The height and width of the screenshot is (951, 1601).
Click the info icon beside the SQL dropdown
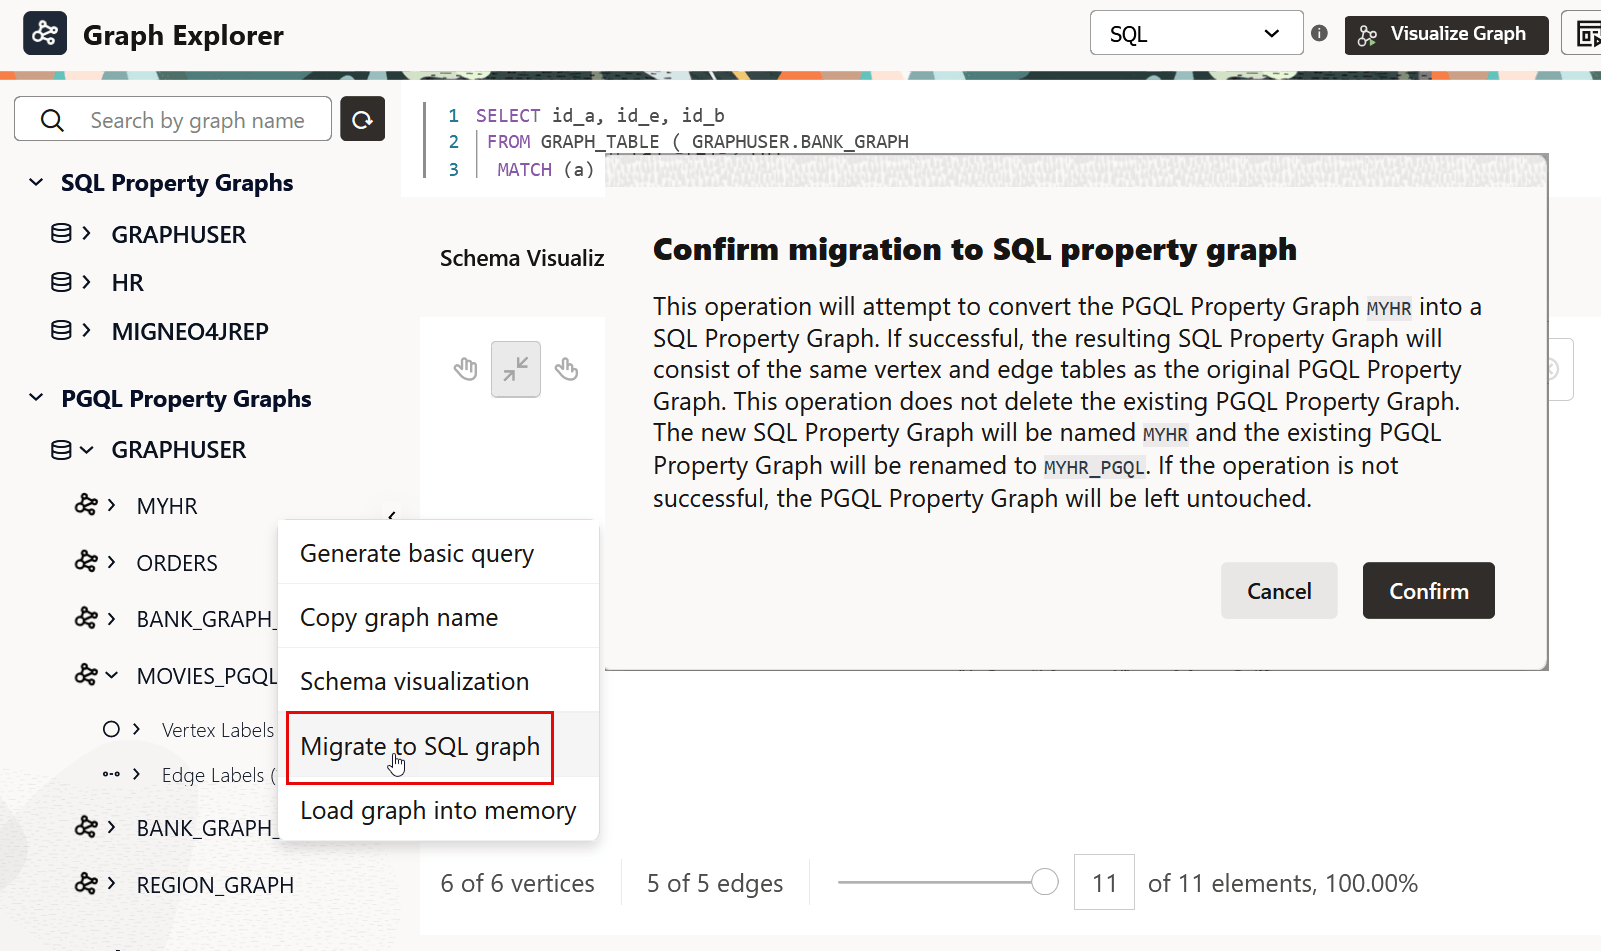1319,33
